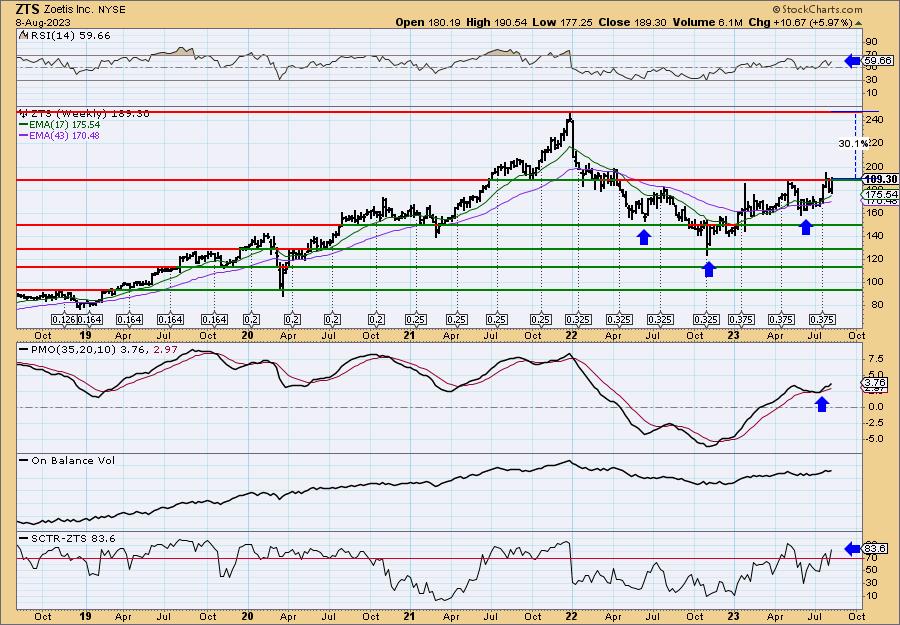This screenshot has width=900, height=625.
Task: Click the ZTS (Weekly) candlestick legend icon
Action: tap(22, 113)
